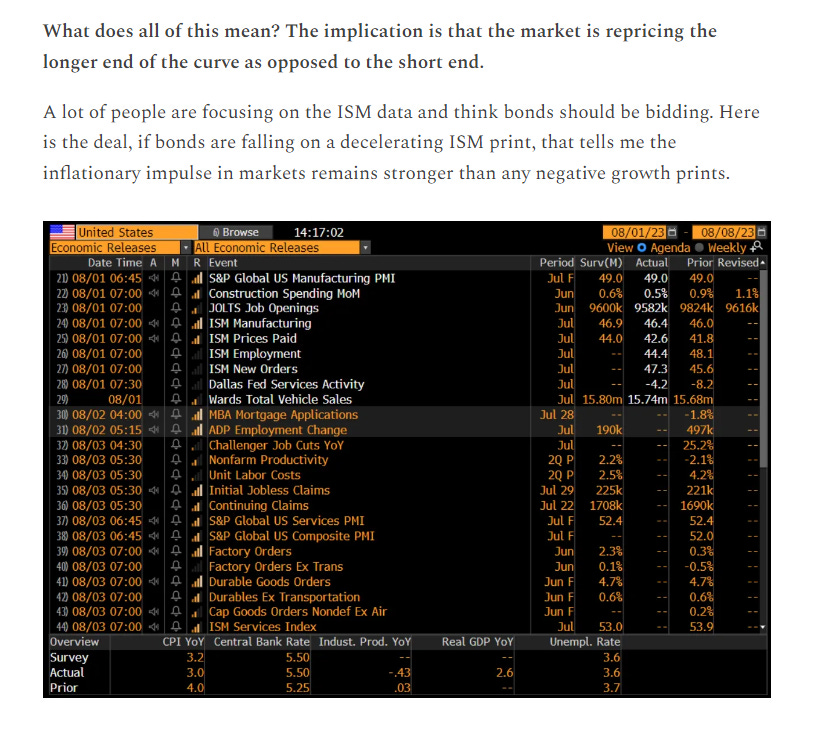The height and width of the screenshot is (731, 834).
Task: Open calendar icon beside 08/01/23 start date
Action: 672,232
